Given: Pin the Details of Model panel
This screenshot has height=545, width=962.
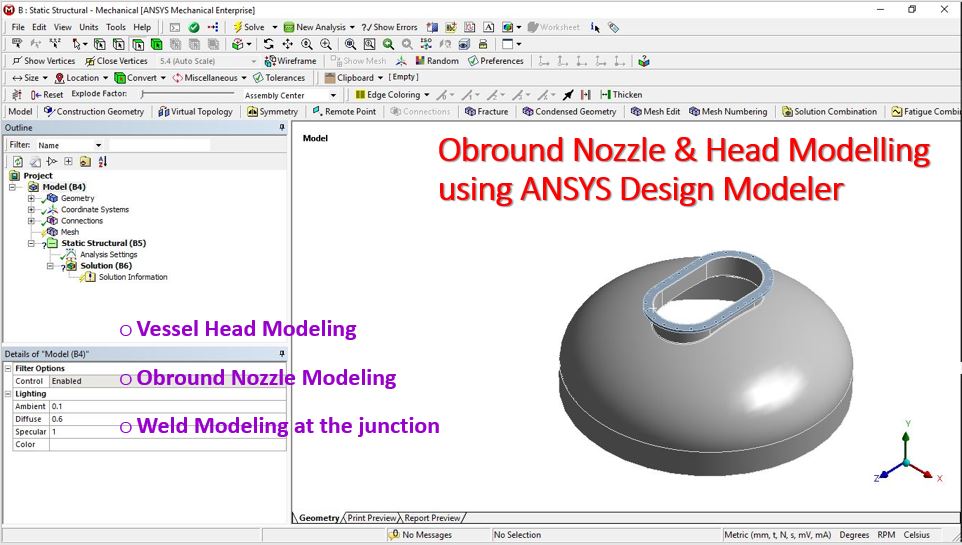Looking at the screenshot, I should tap(282, 354).
